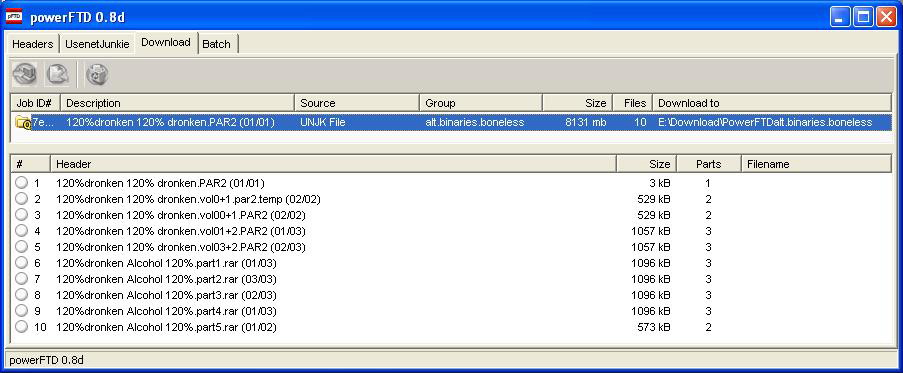The height and width of the screenshot is (373, 903).
Task: Click the recycle bin toolbar icon
Action: [x=97, y=74]
